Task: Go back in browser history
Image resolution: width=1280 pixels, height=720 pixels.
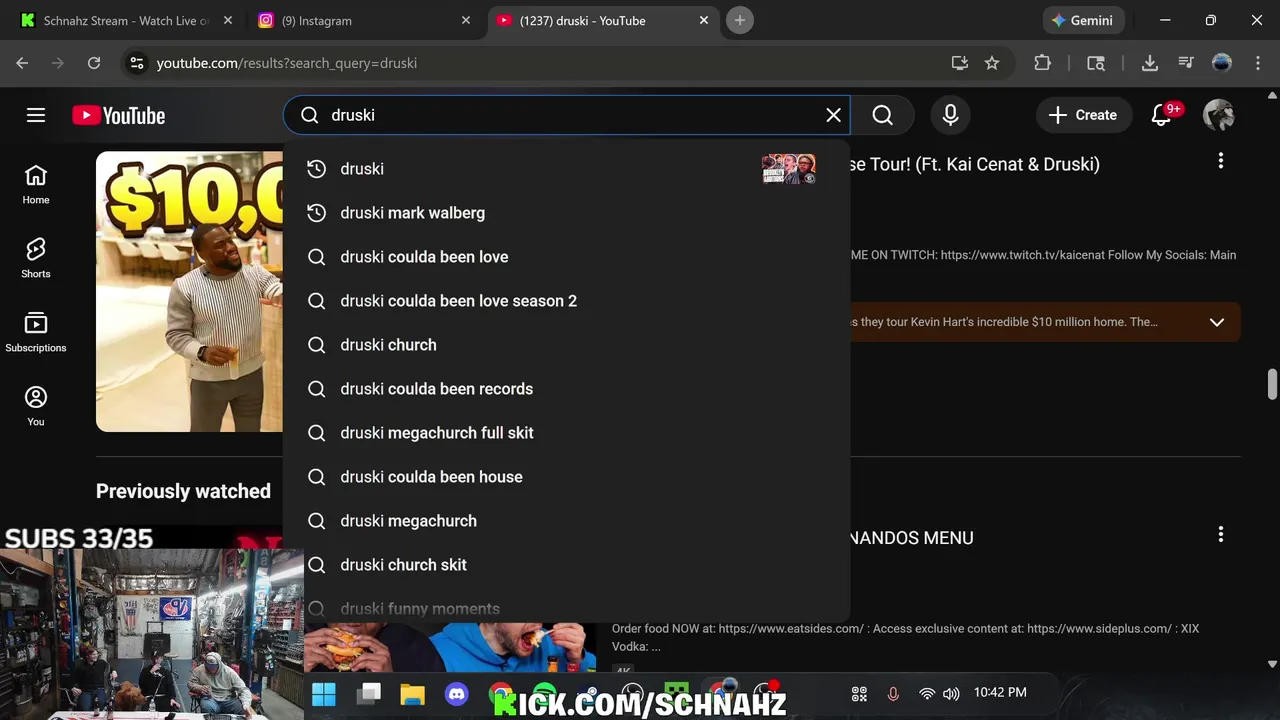Action: tap(22, 63)
